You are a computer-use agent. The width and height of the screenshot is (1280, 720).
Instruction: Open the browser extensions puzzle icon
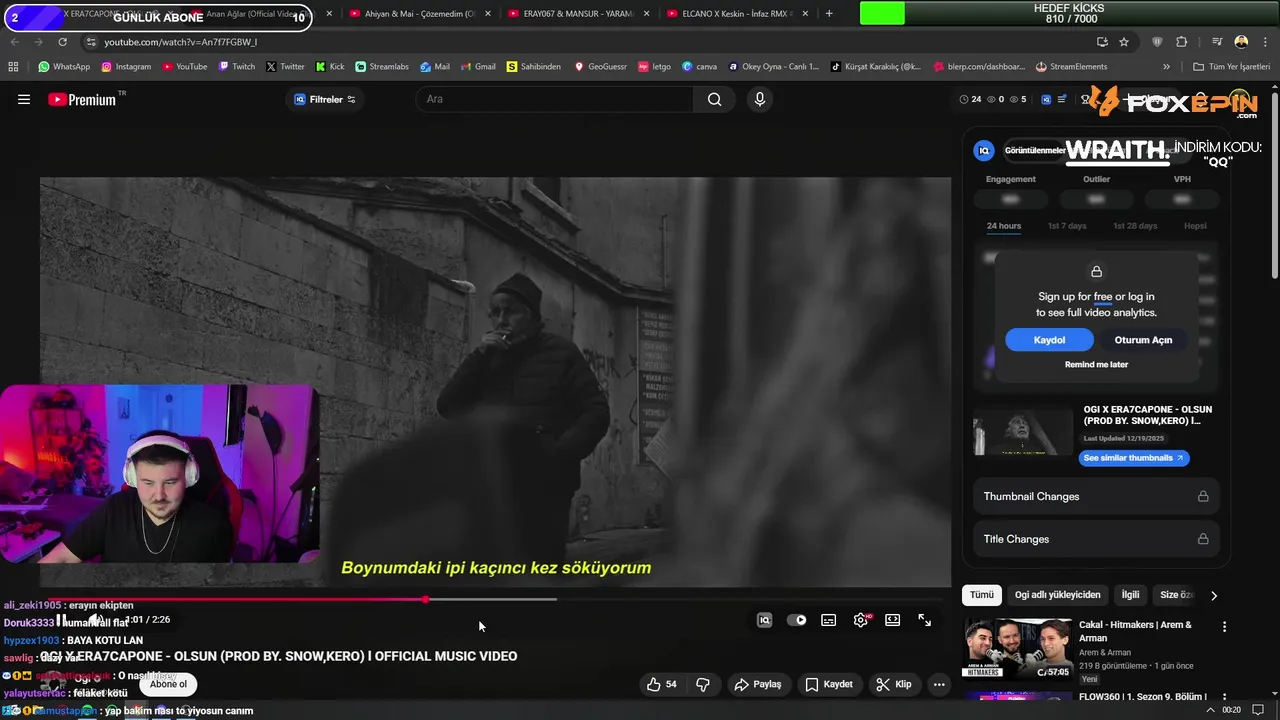(1182, 42)
